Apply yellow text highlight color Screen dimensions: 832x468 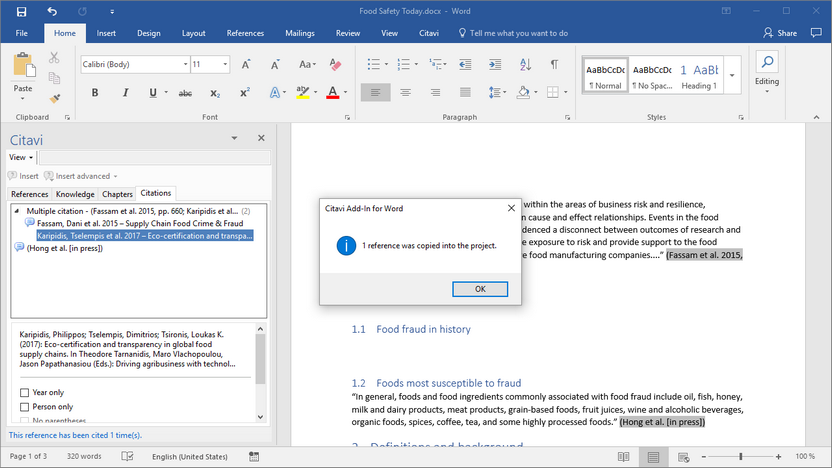[x=302, y=93]
